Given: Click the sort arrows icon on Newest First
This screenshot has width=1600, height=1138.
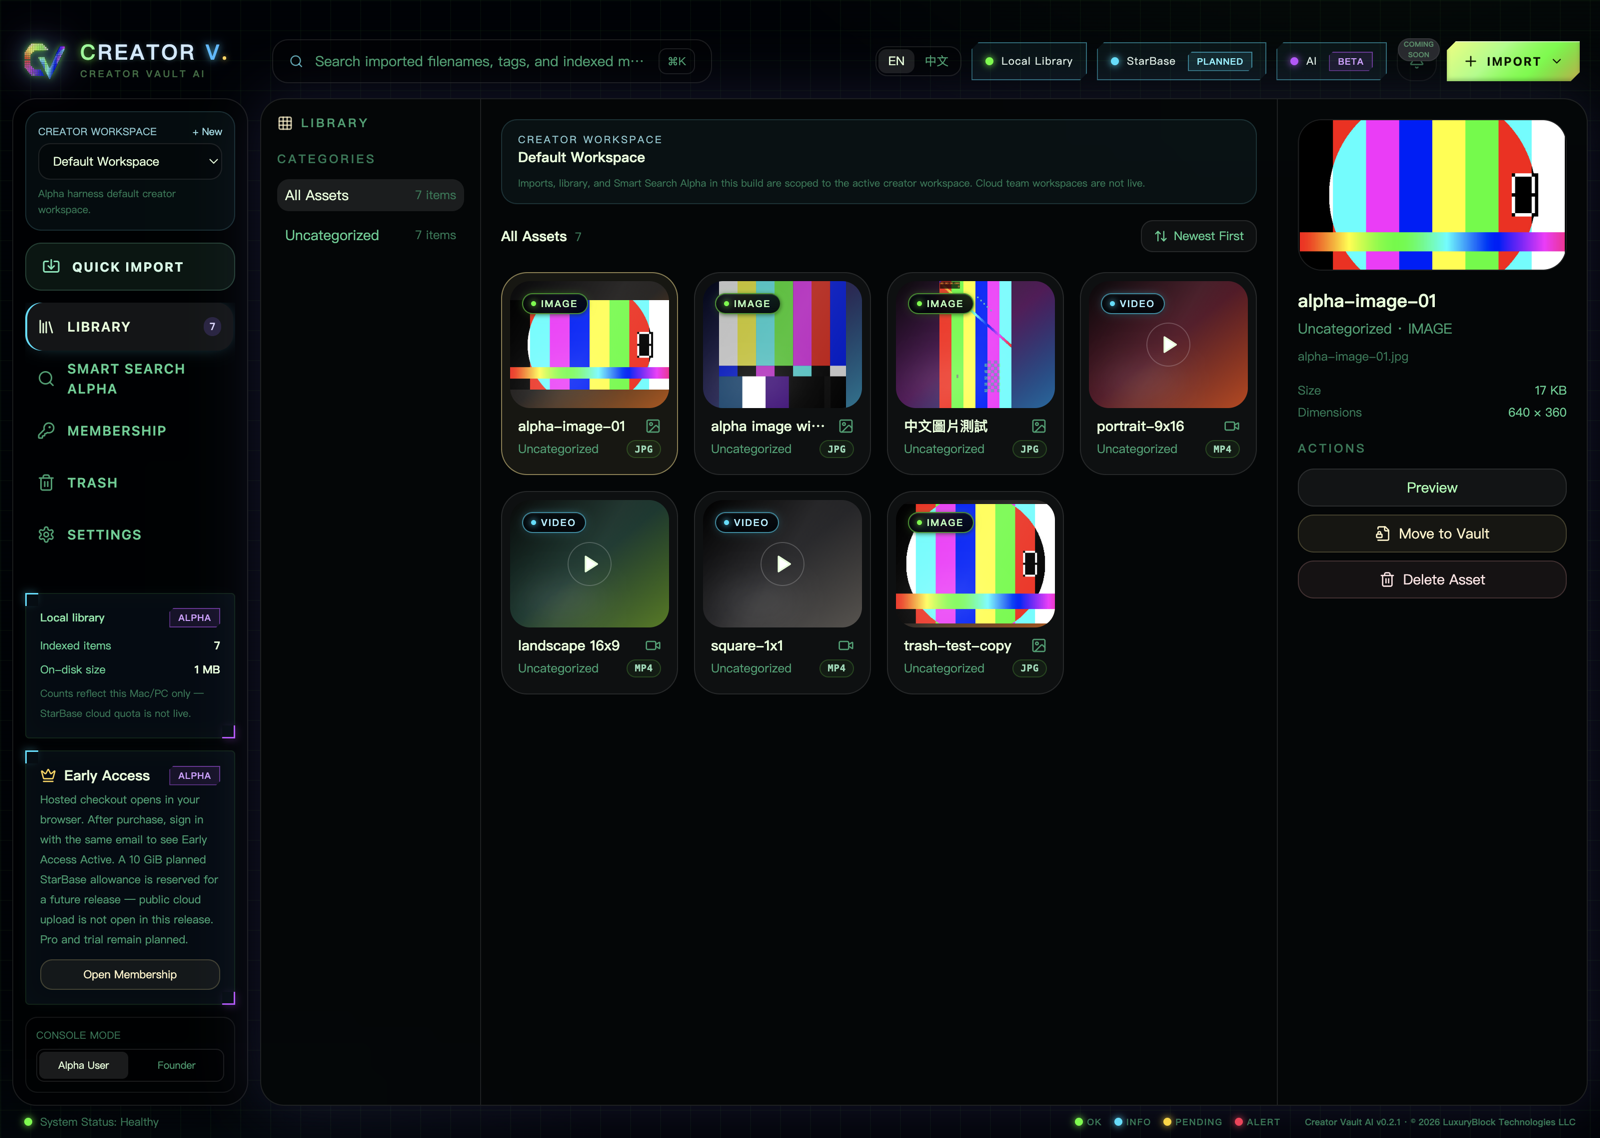Looking at the screenshot, I should [1161, 237].
